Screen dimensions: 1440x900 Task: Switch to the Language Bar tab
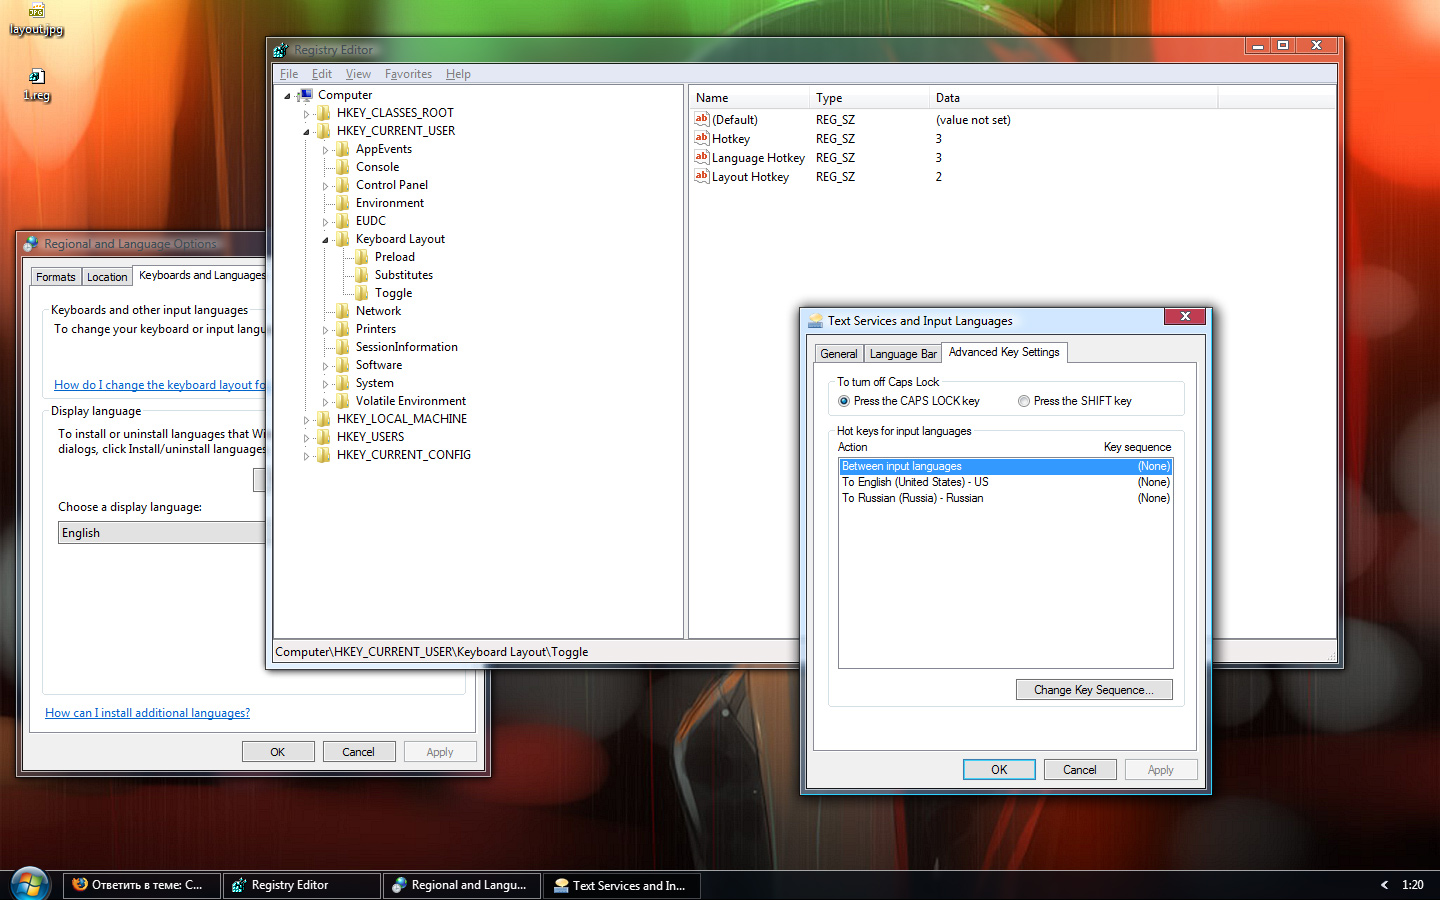tap(902, 354)
